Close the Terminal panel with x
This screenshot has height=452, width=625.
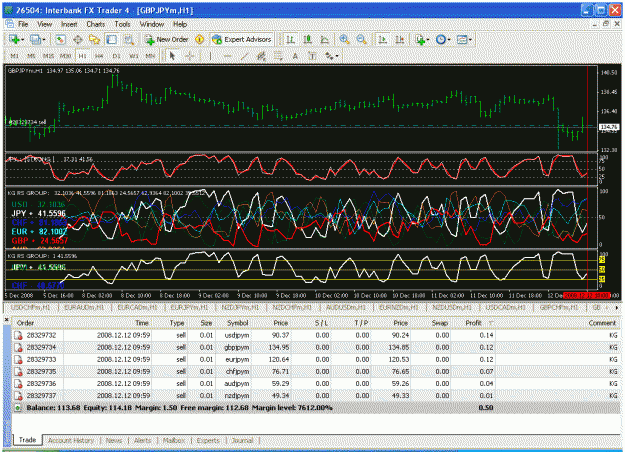click(6, 320)
